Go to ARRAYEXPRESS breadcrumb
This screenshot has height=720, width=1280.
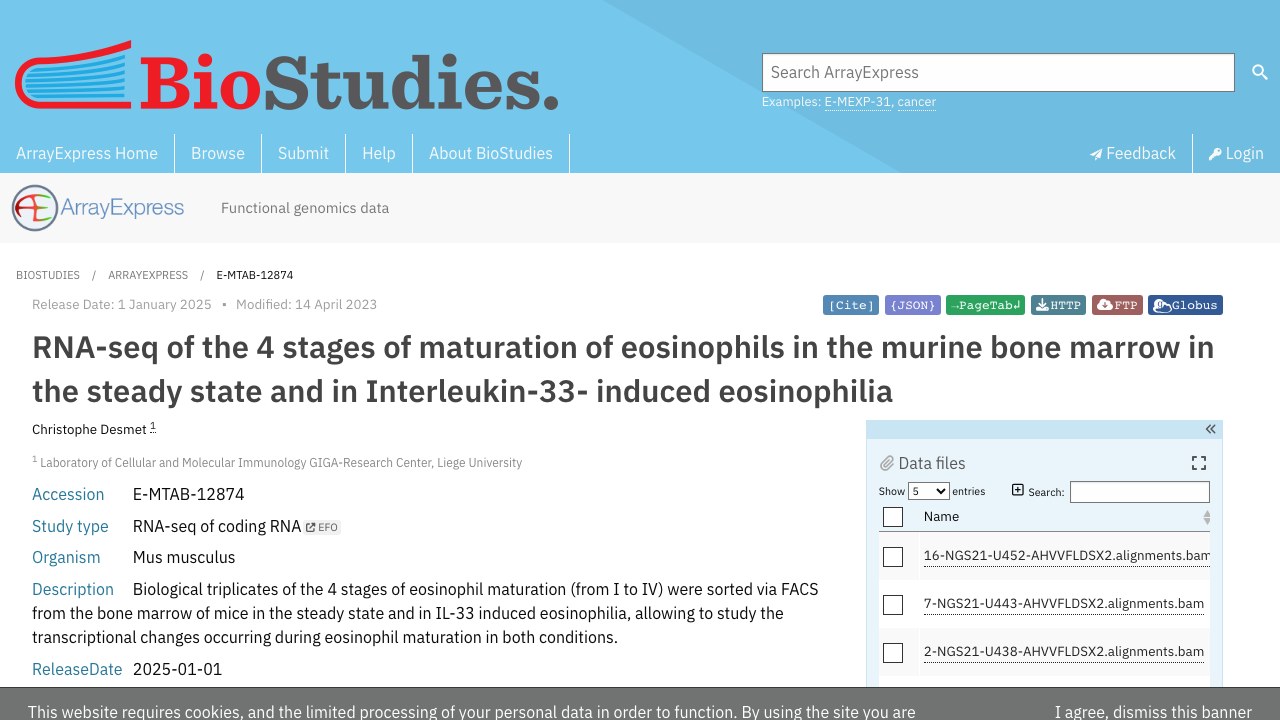tap(148, 275)
